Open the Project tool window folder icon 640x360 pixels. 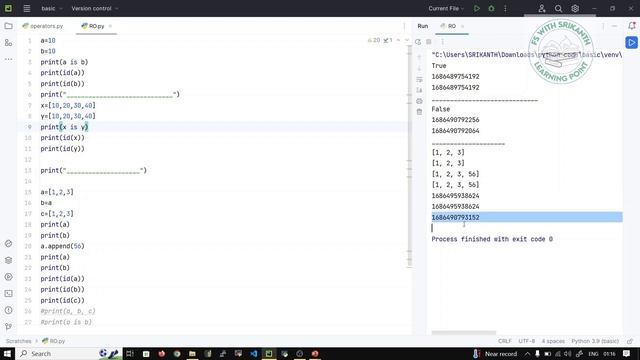point(8,26)
